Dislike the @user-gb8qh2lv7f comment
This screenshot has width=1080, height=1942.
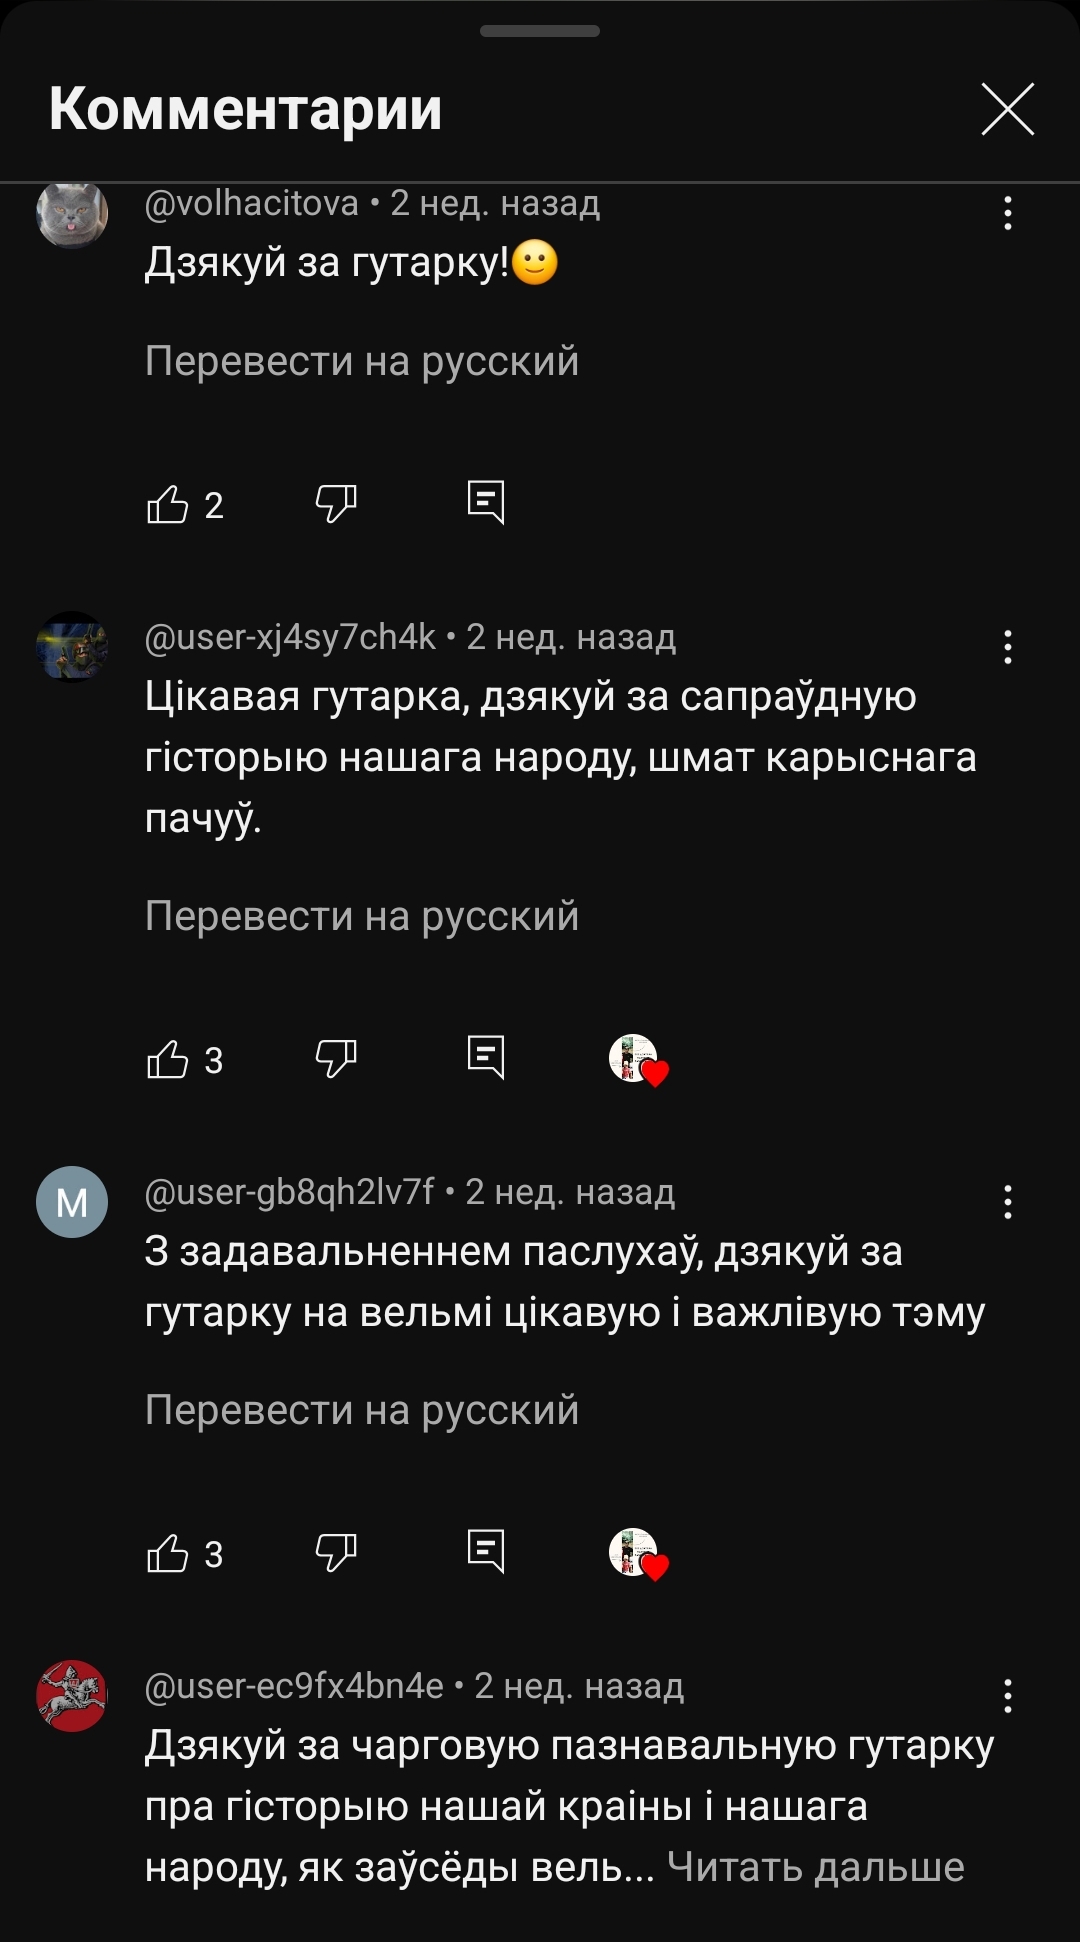tap(336, 1553)
